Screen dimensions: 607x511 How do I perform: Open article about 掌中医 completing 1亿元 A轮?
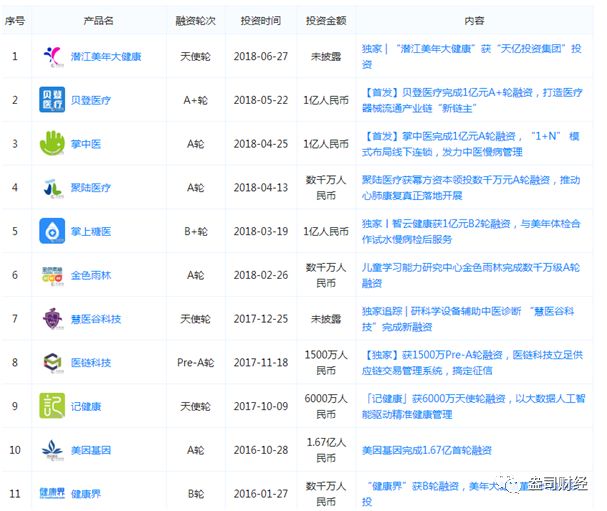coord(470,144)
